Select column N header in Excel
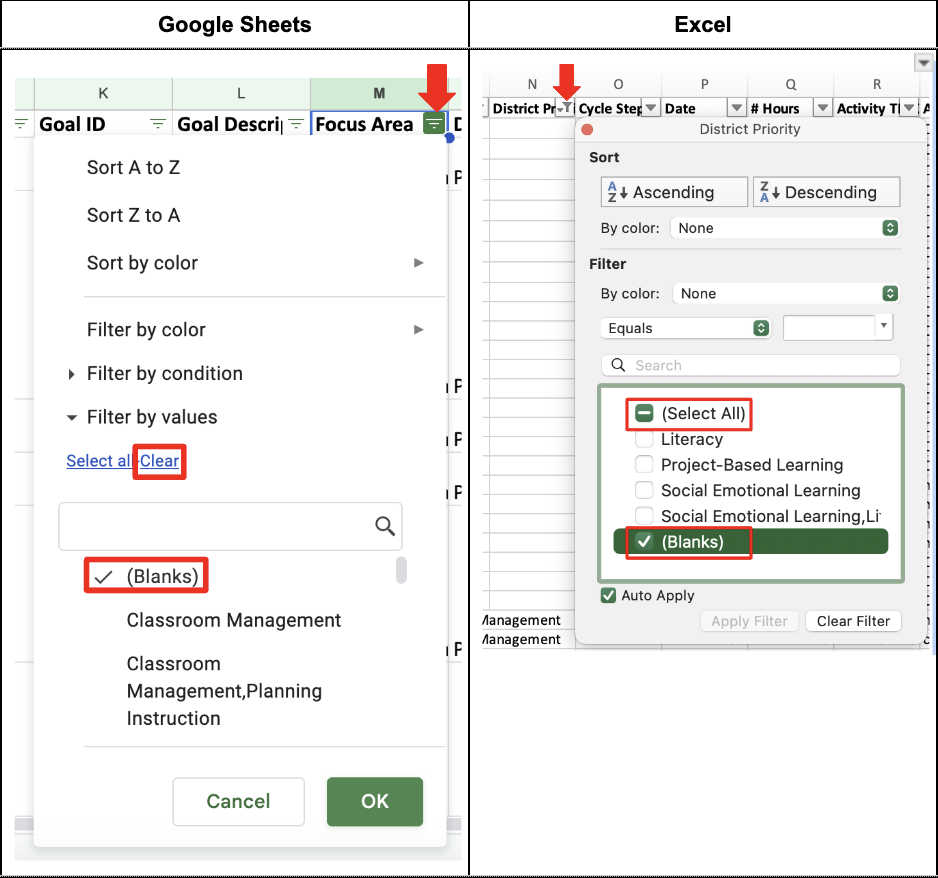 coord(532,84)
